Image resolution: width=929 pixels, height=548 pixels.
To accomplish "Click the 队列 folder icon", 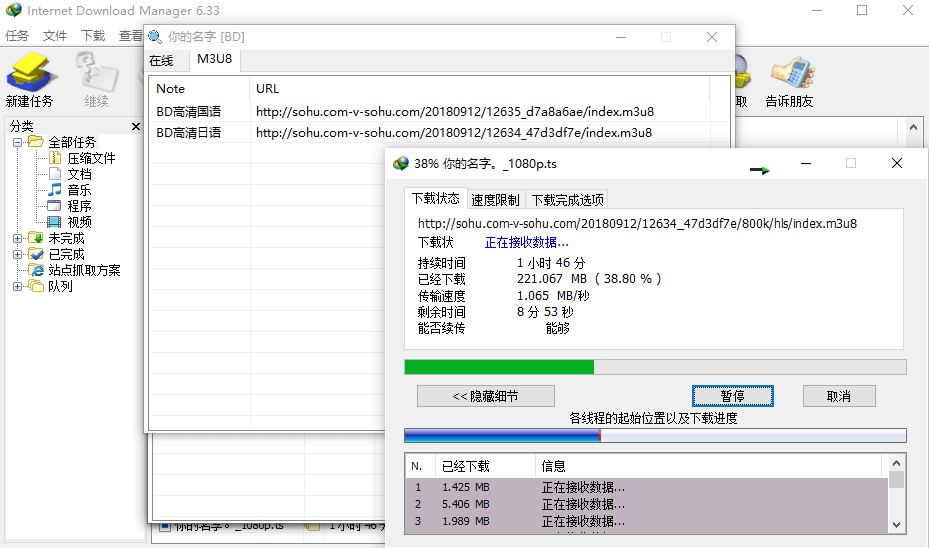I will point(36,286).
